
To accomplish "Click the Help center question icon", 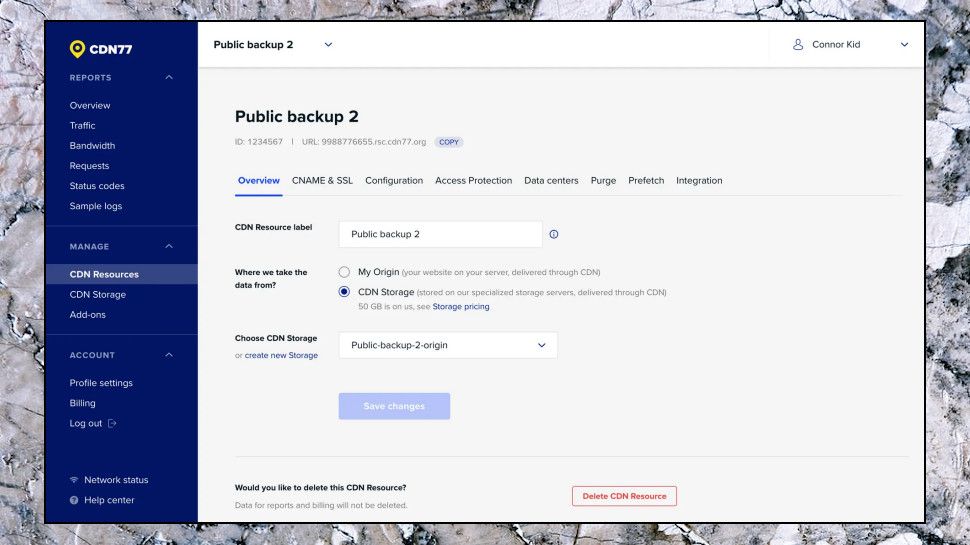I will [74, 500].
